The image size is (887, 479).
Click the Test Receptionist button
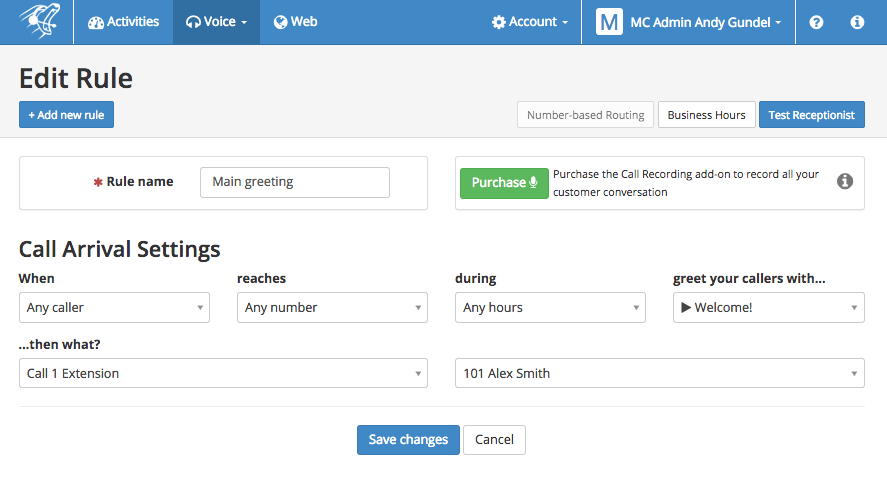coord(811,115)
